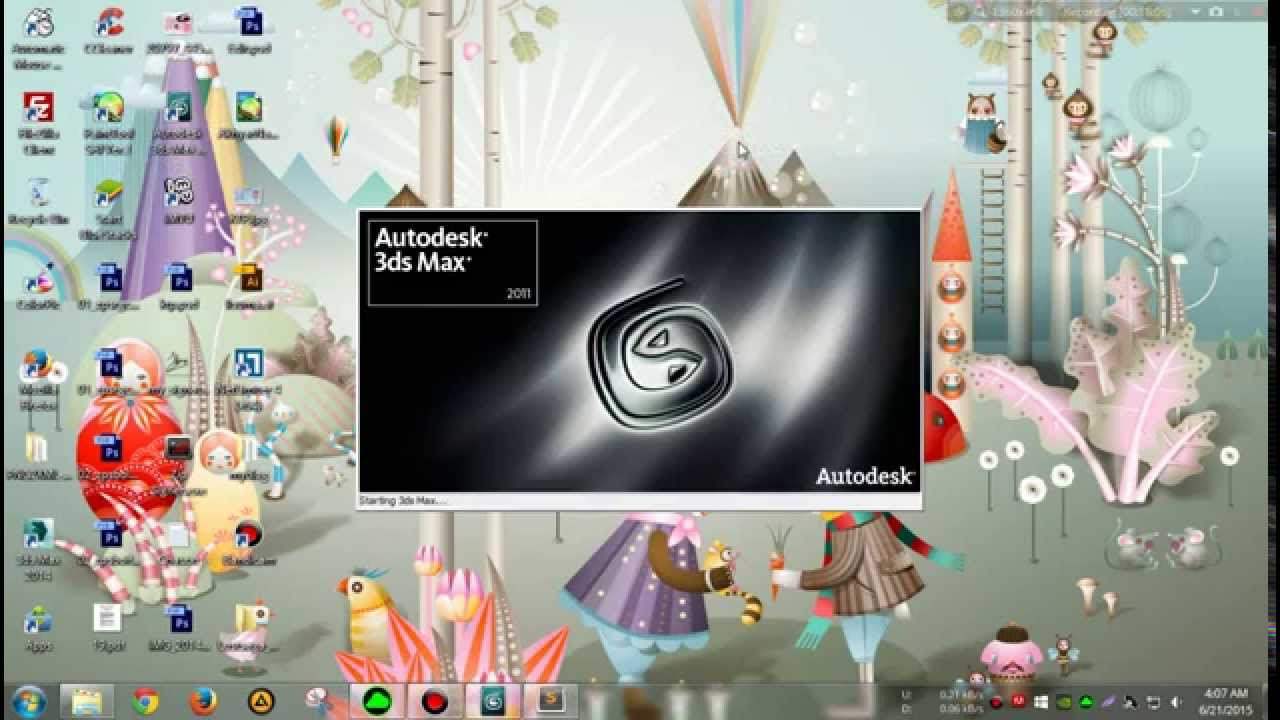Launch Firefox from the taskbar

click(x=203, y=700)
